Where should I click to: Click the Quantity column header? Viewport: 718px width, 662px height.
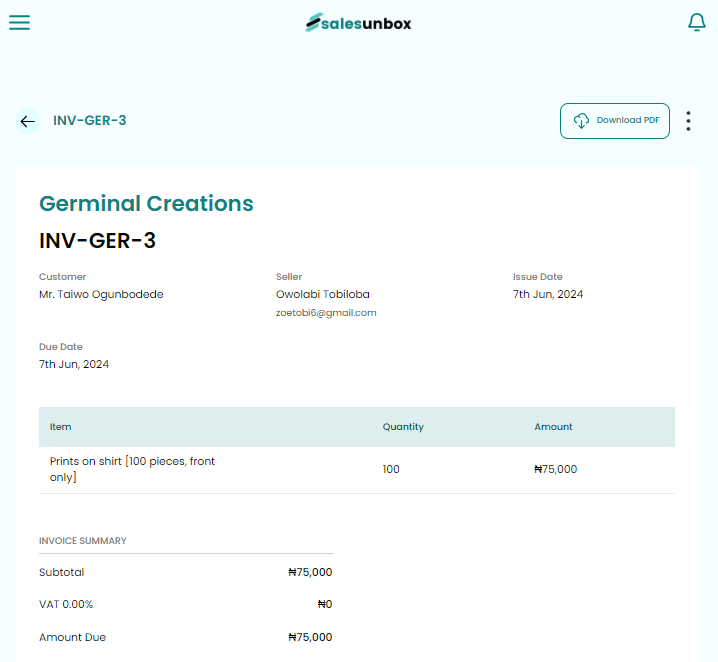click(403, 427)
